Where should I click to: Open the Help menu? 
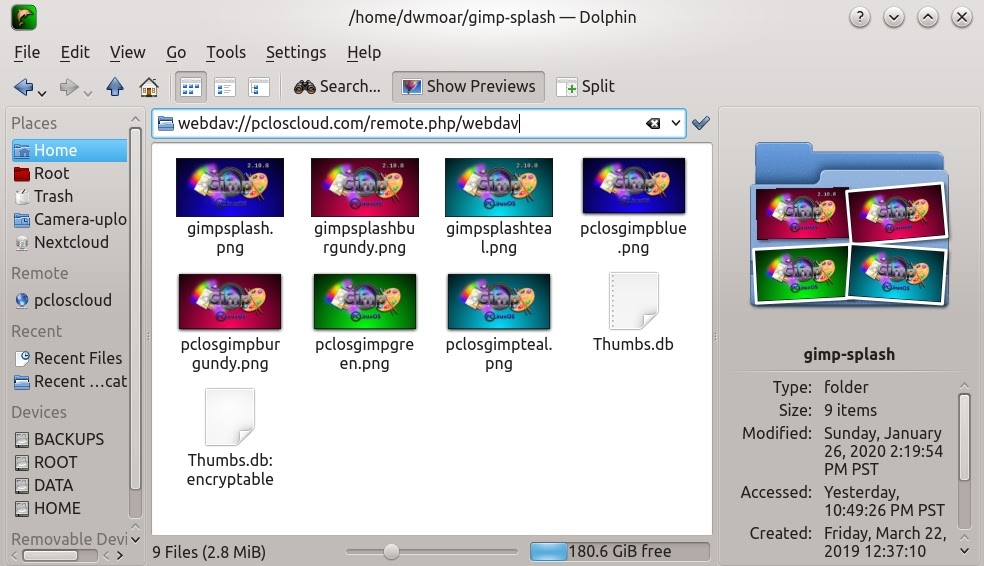[x=364, y=52]
